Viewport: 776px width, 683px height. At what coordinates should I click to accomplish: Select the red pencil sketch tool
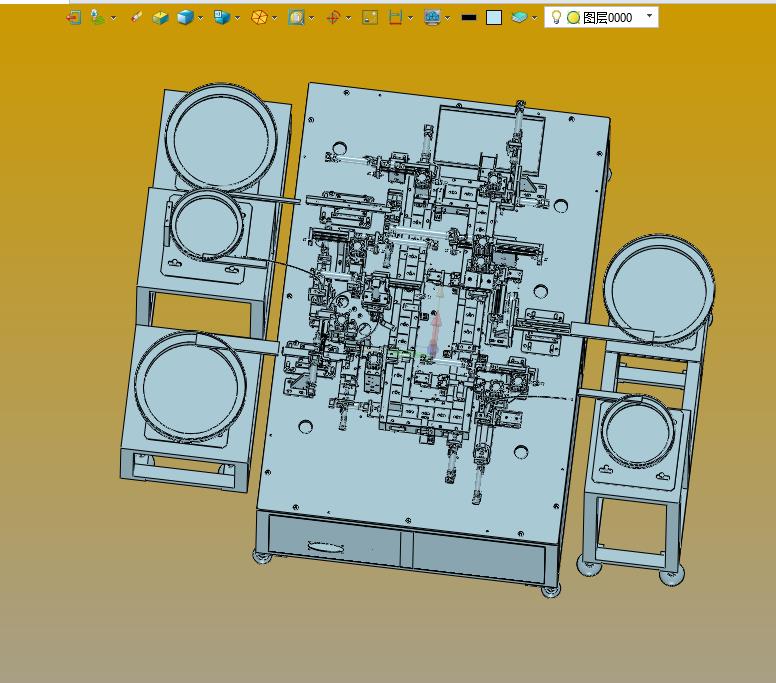tap(136, 18)
